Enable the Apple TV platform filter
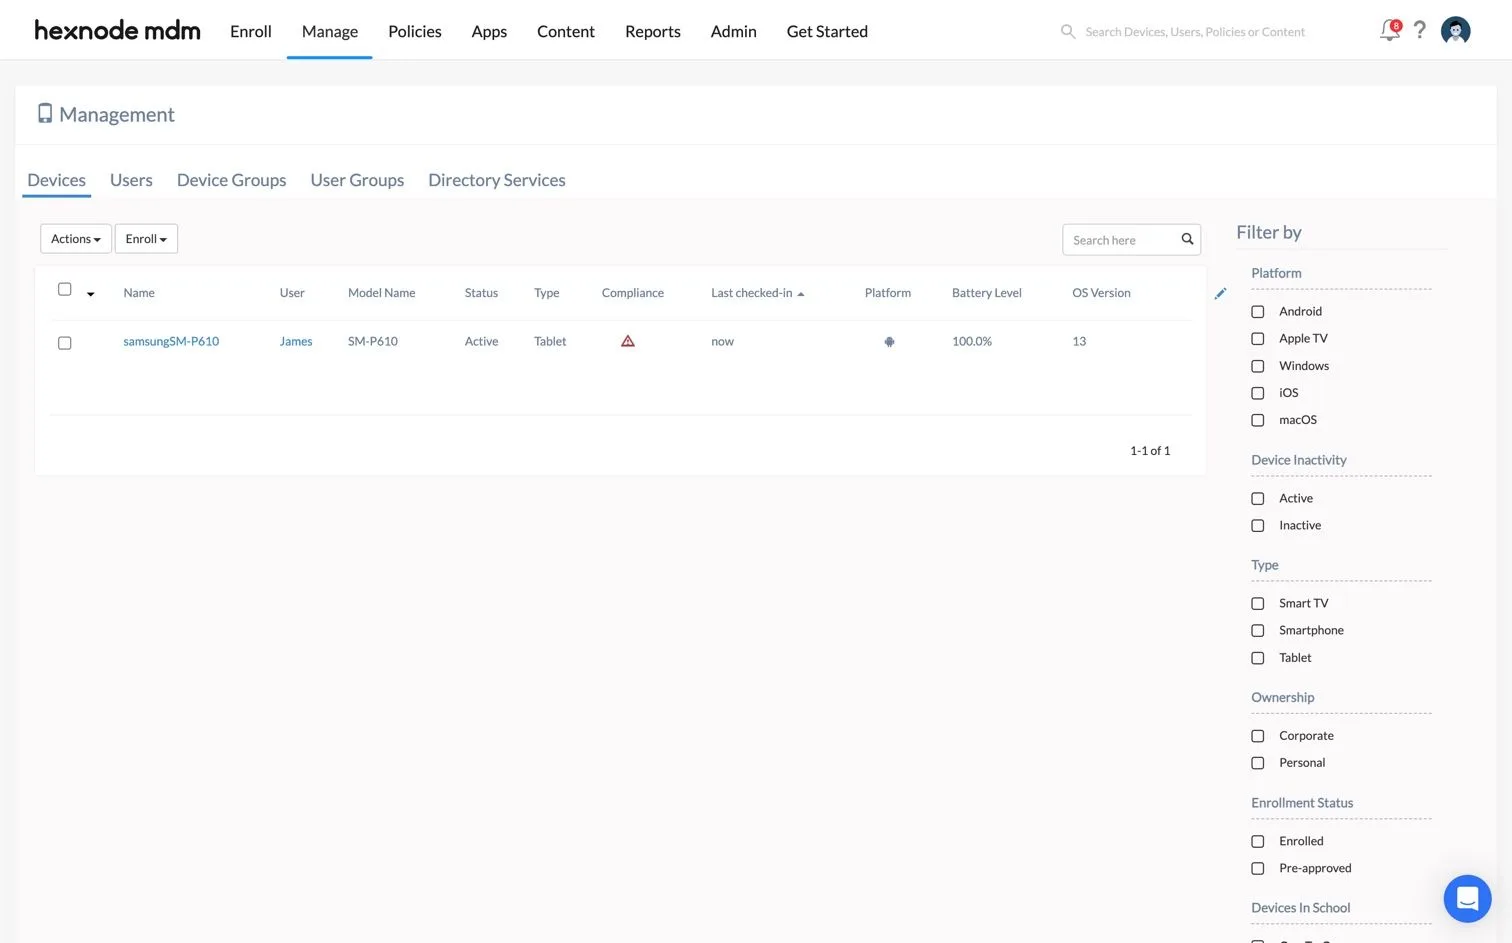The width and height of the screenshot is (1512, 943). (x=1258, y=339)
